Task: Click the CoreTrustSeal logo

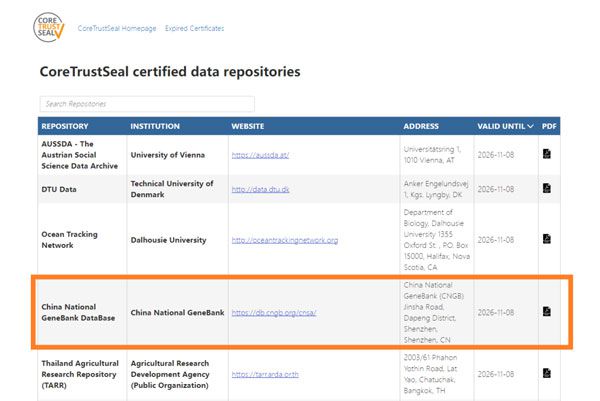Action: point(49,27)
